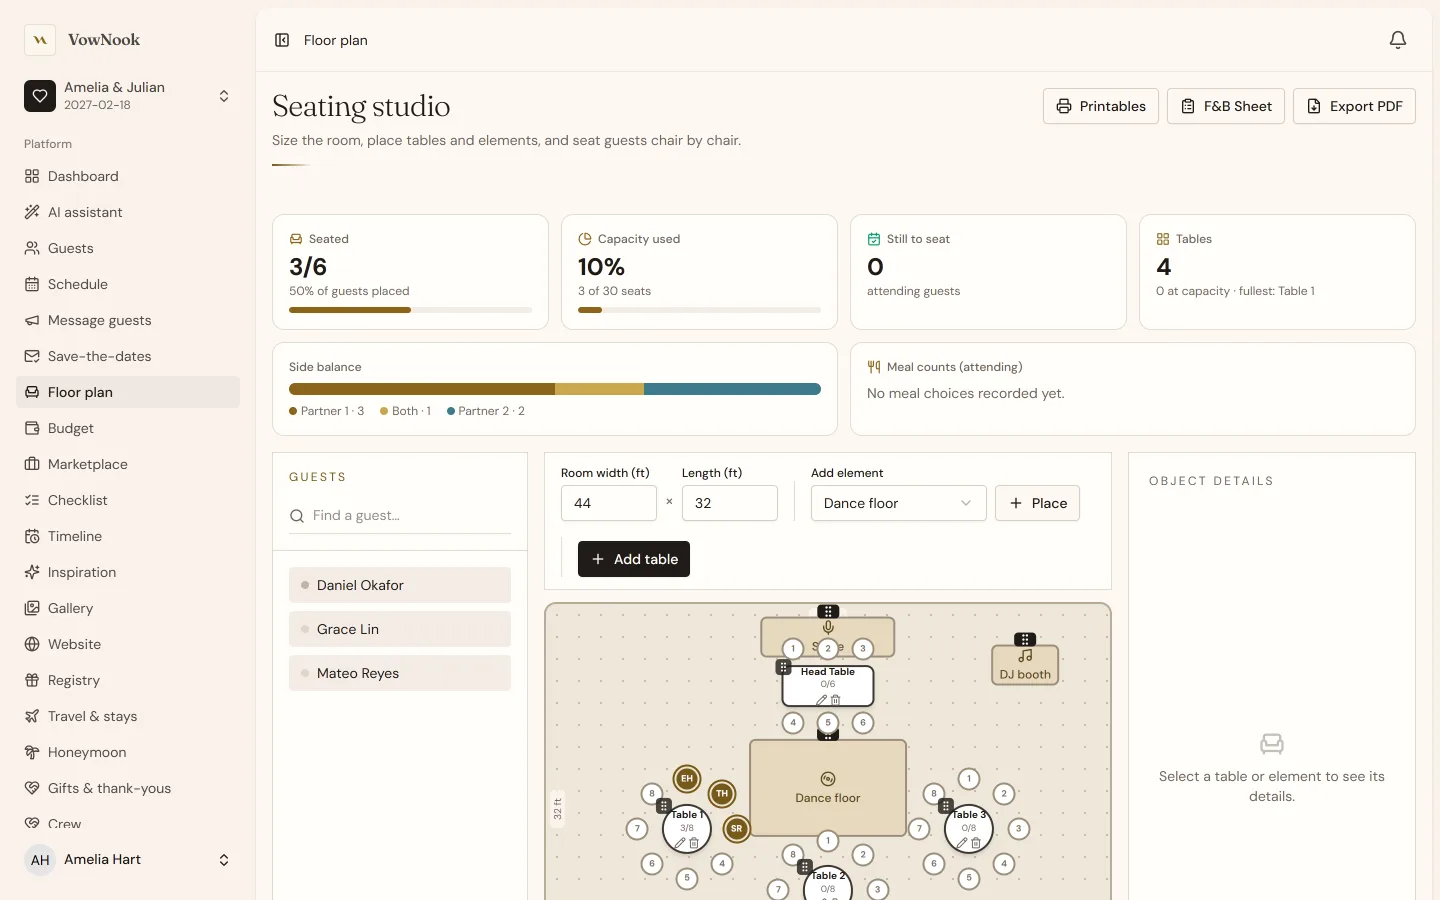Open the Add element Dance floor dropdown
This screenshot has height=900, width=1440.
click(898, 503)
